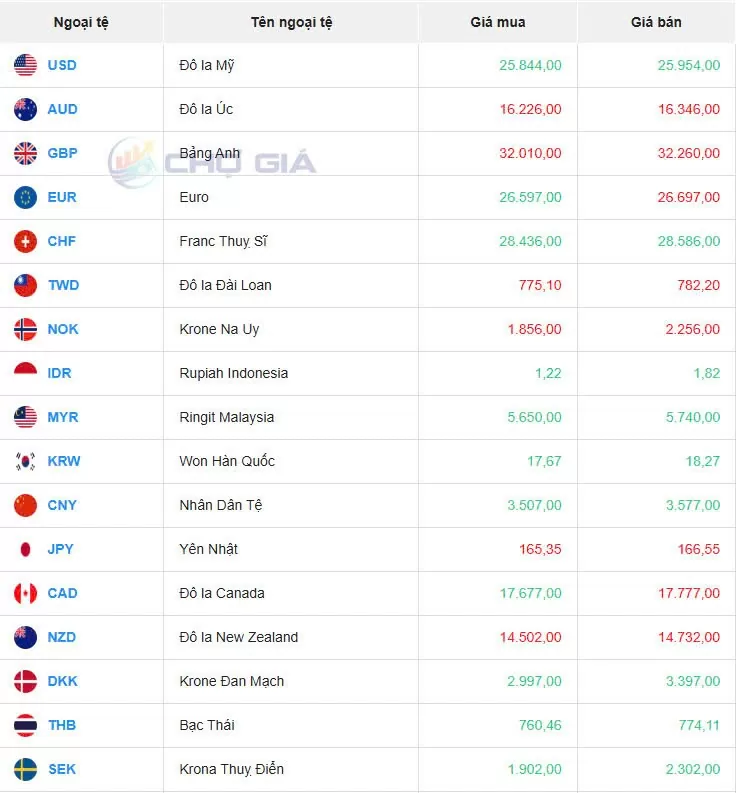Open the TWD currency code link

[x=63, y=286]
